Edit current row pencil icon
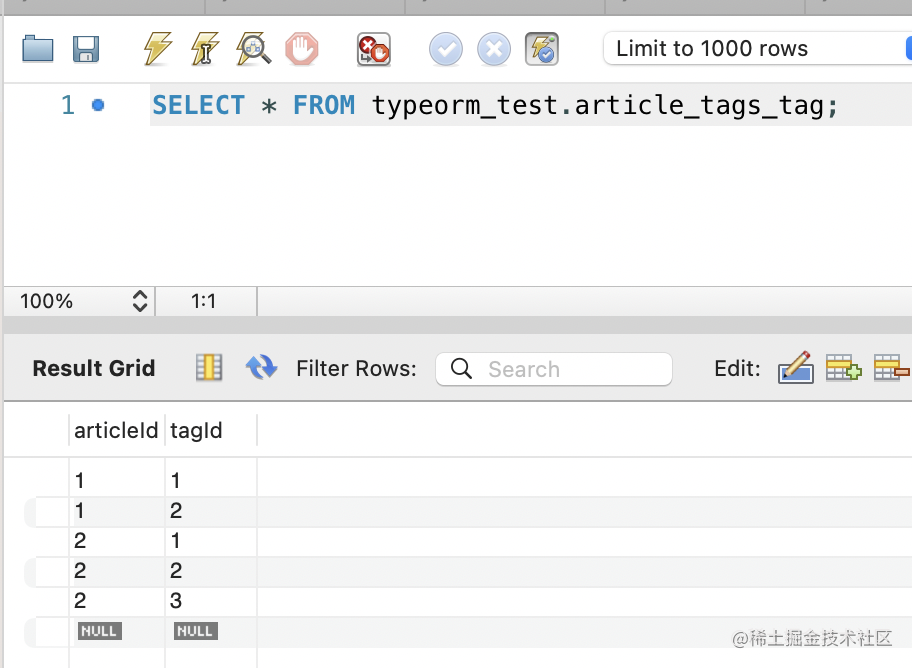The image size is (912, 668). (795, 368)
